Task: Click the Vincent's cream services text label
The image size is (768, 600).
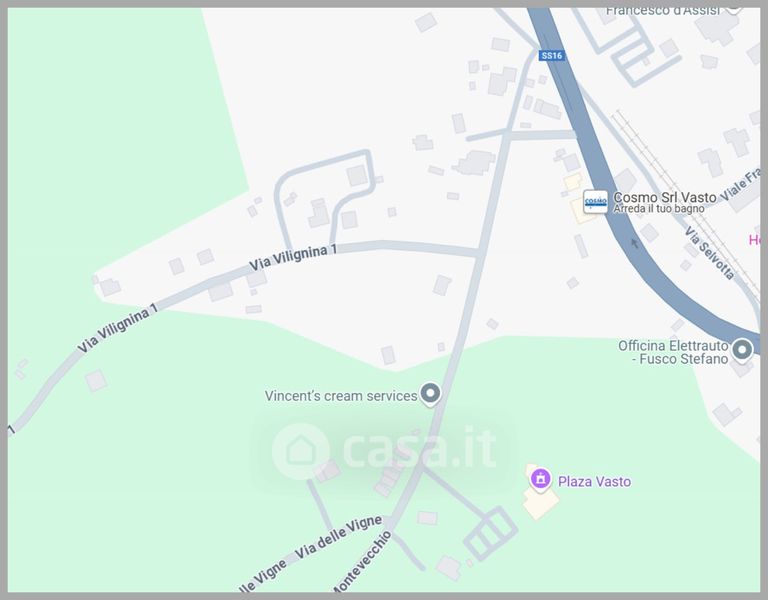Action: pos(341,396)
